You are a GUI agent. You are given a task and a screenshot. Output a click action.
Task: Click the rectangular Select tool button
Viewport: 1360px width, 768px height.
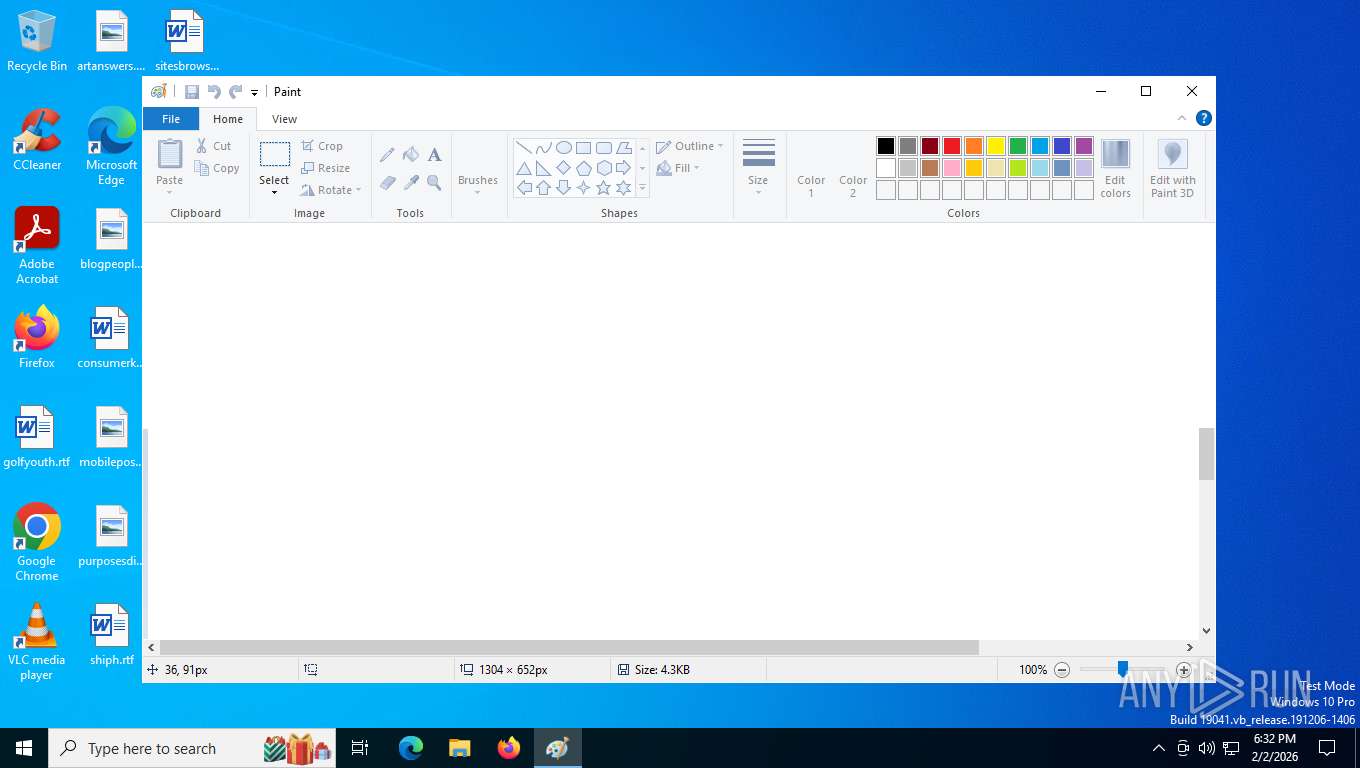tap(274, 155)
